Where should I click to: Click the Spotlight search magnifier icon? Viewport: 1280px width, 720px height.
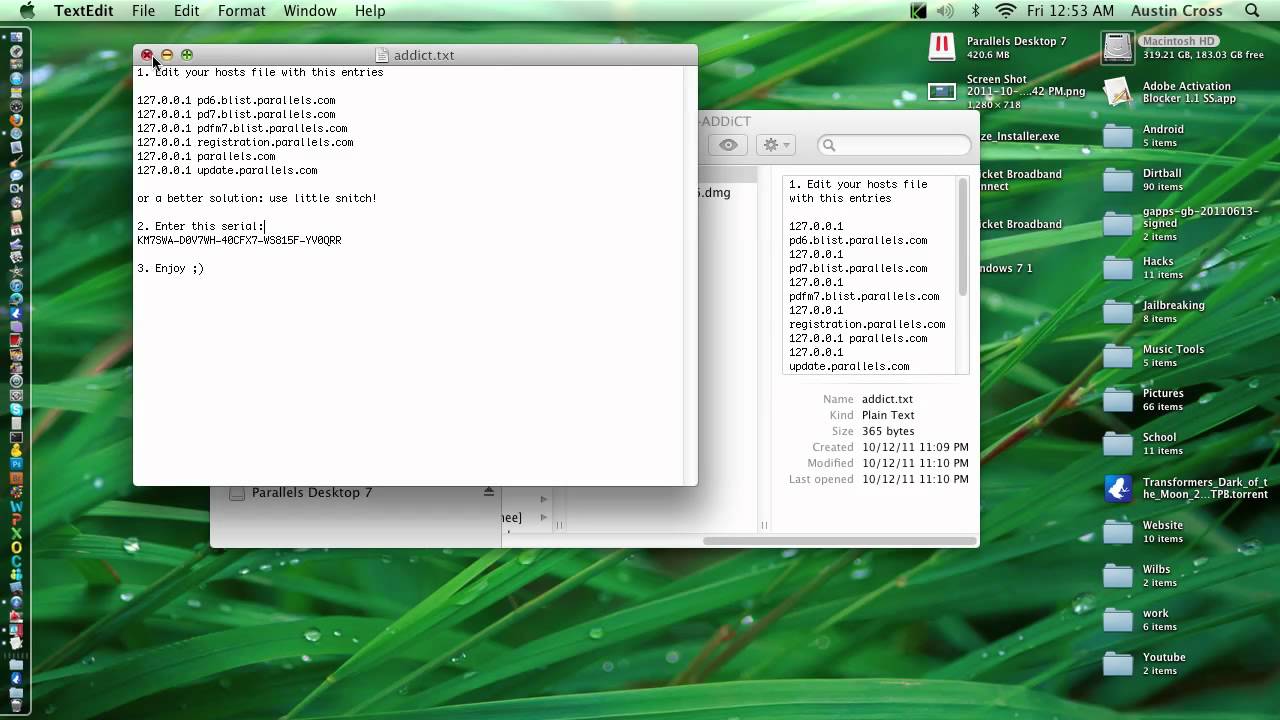[1252, 11]
